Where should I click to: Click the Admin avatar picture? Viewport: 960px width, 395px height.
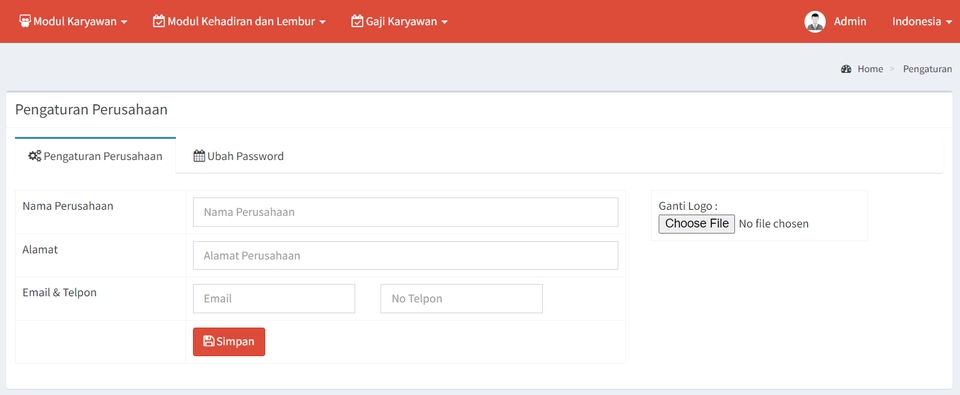815,21
